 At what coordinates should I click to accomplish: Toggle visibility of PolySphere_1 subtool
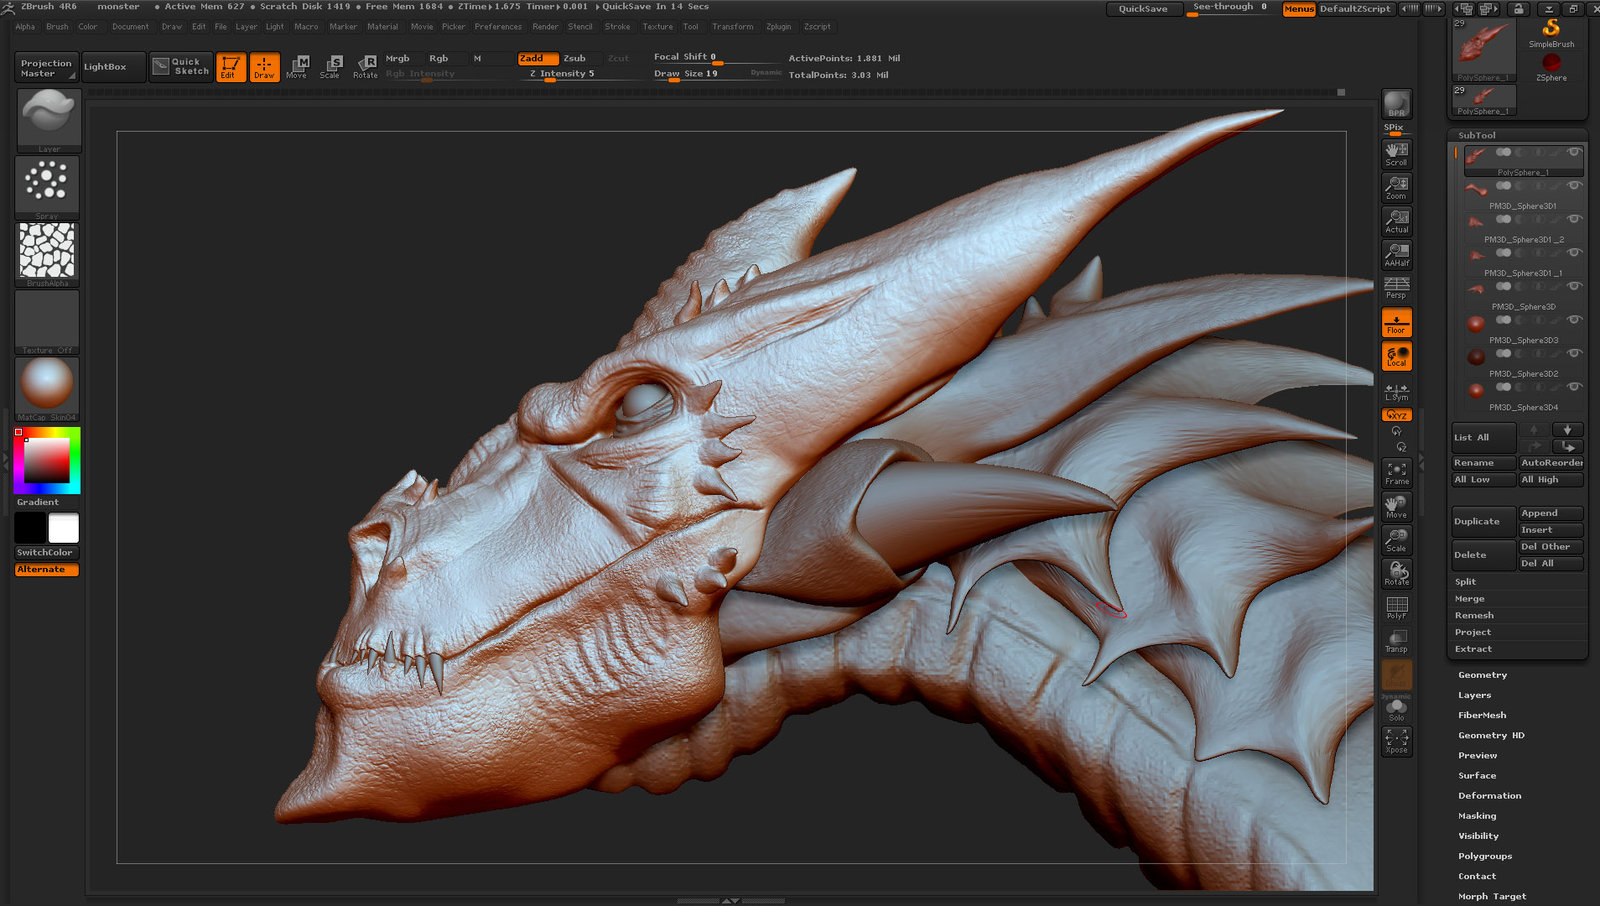click(x=1574, y=152)
